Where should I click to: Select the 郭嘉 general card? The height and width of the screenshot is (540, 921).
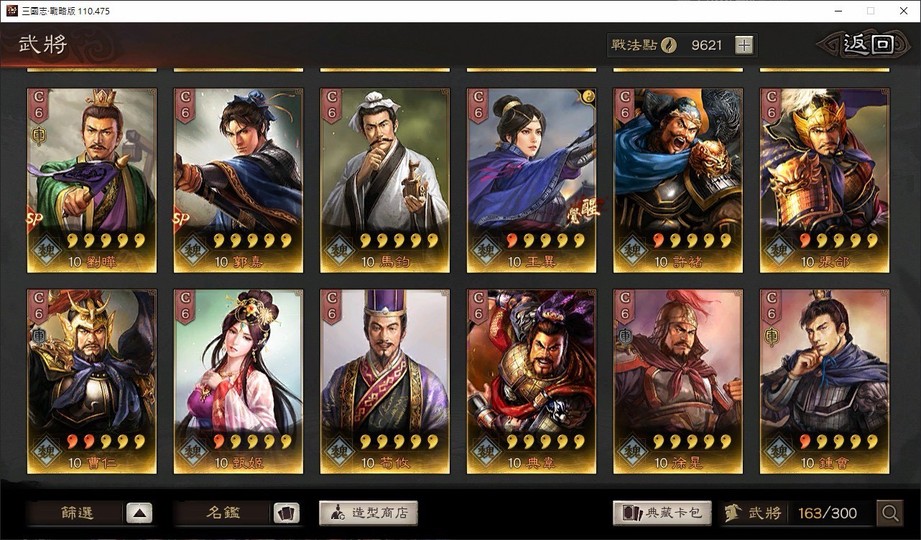tap(238, 180)
